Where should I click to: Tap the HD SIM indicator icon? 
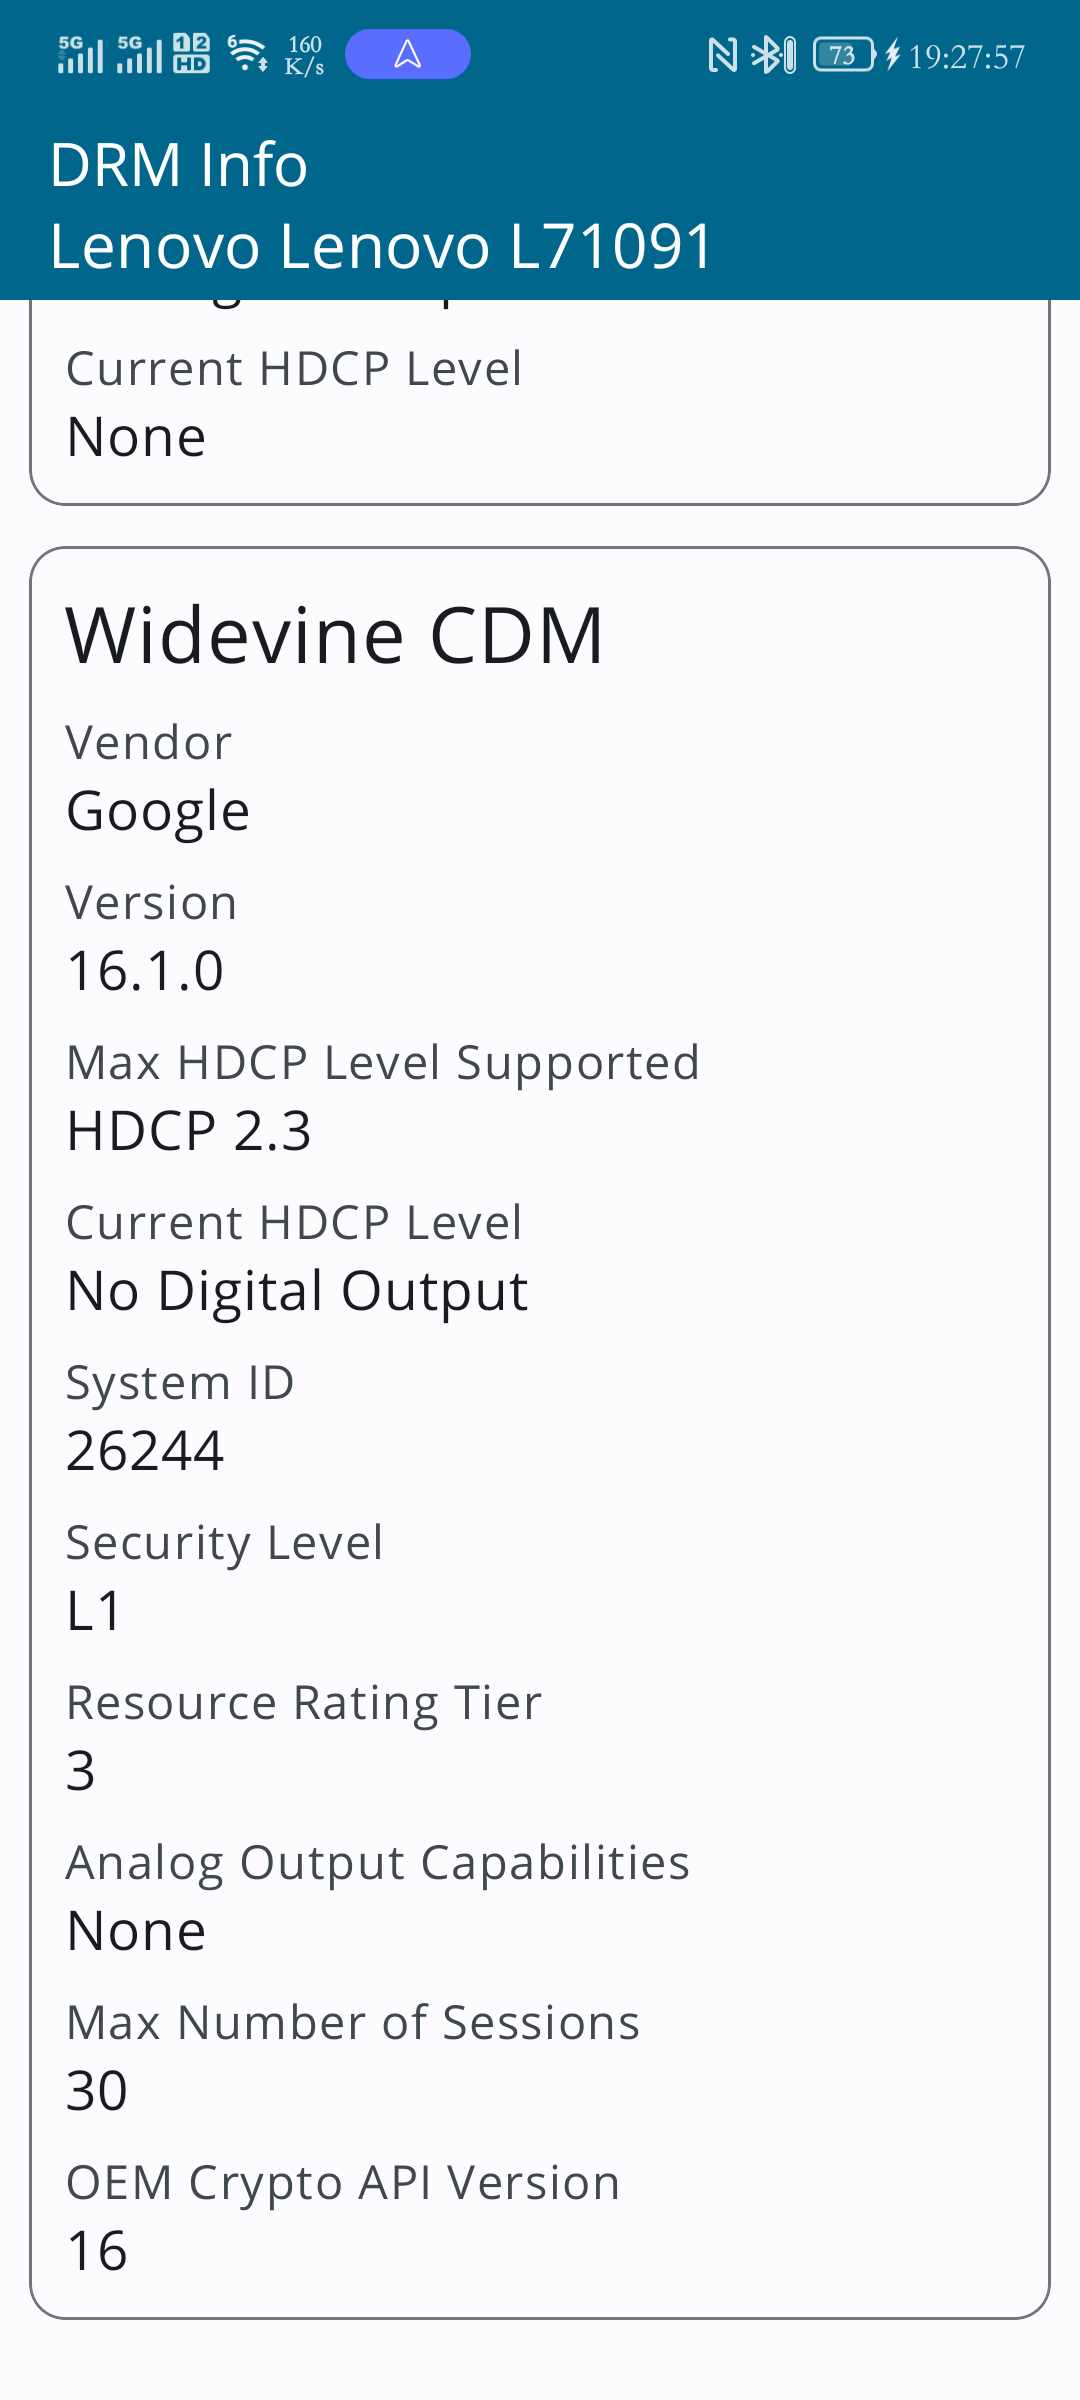pyautogui.click(x=191, y=54)
